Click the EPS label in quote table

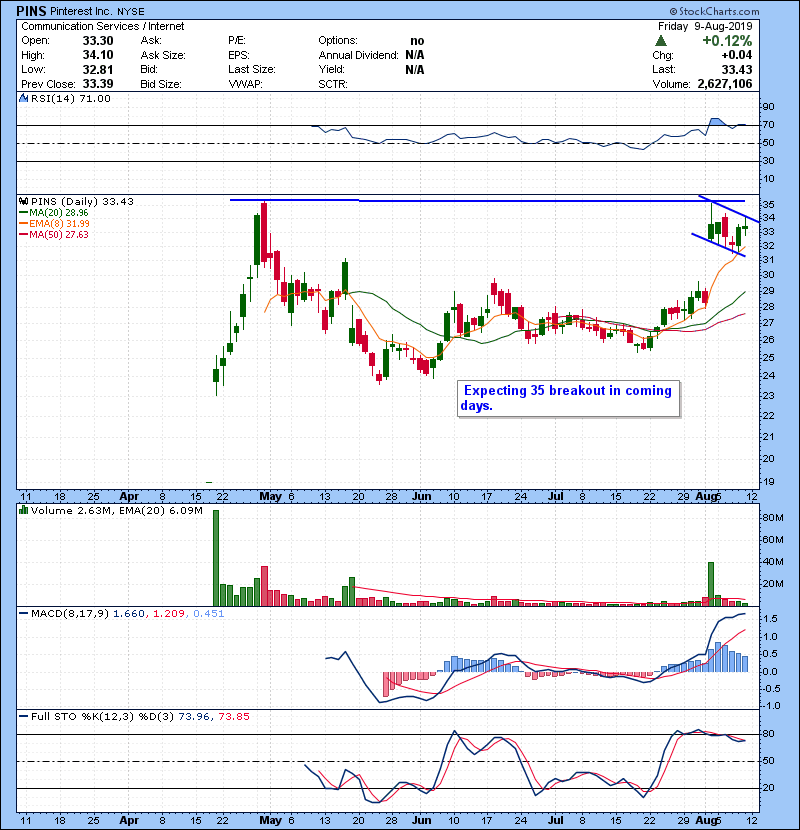239,55
